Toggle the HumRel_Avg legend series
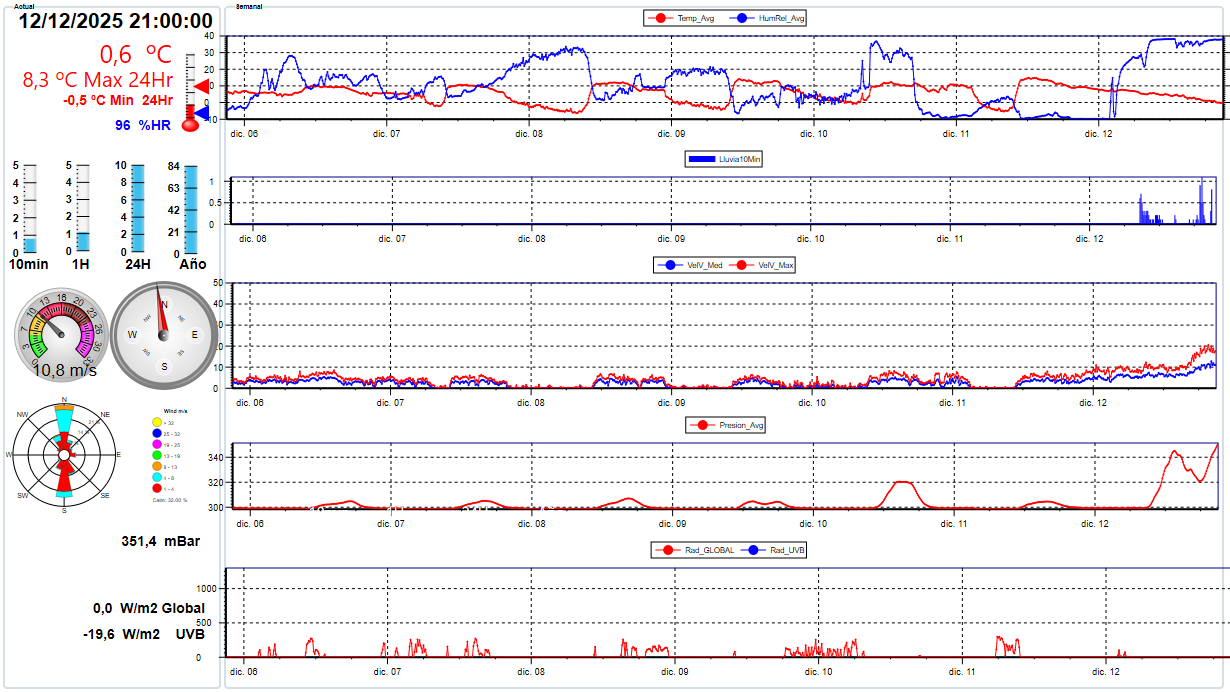This screenshot has width=1230, height=692. pos(772,18)
